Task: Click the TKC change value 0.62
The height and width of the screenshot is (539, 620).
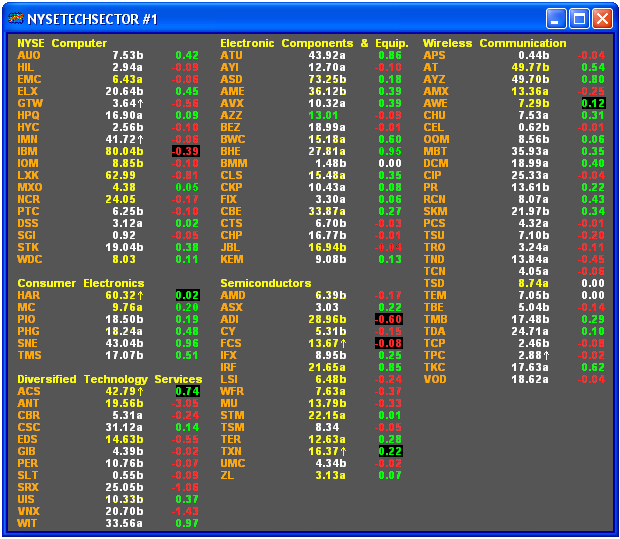Action: tap(593, 367)
